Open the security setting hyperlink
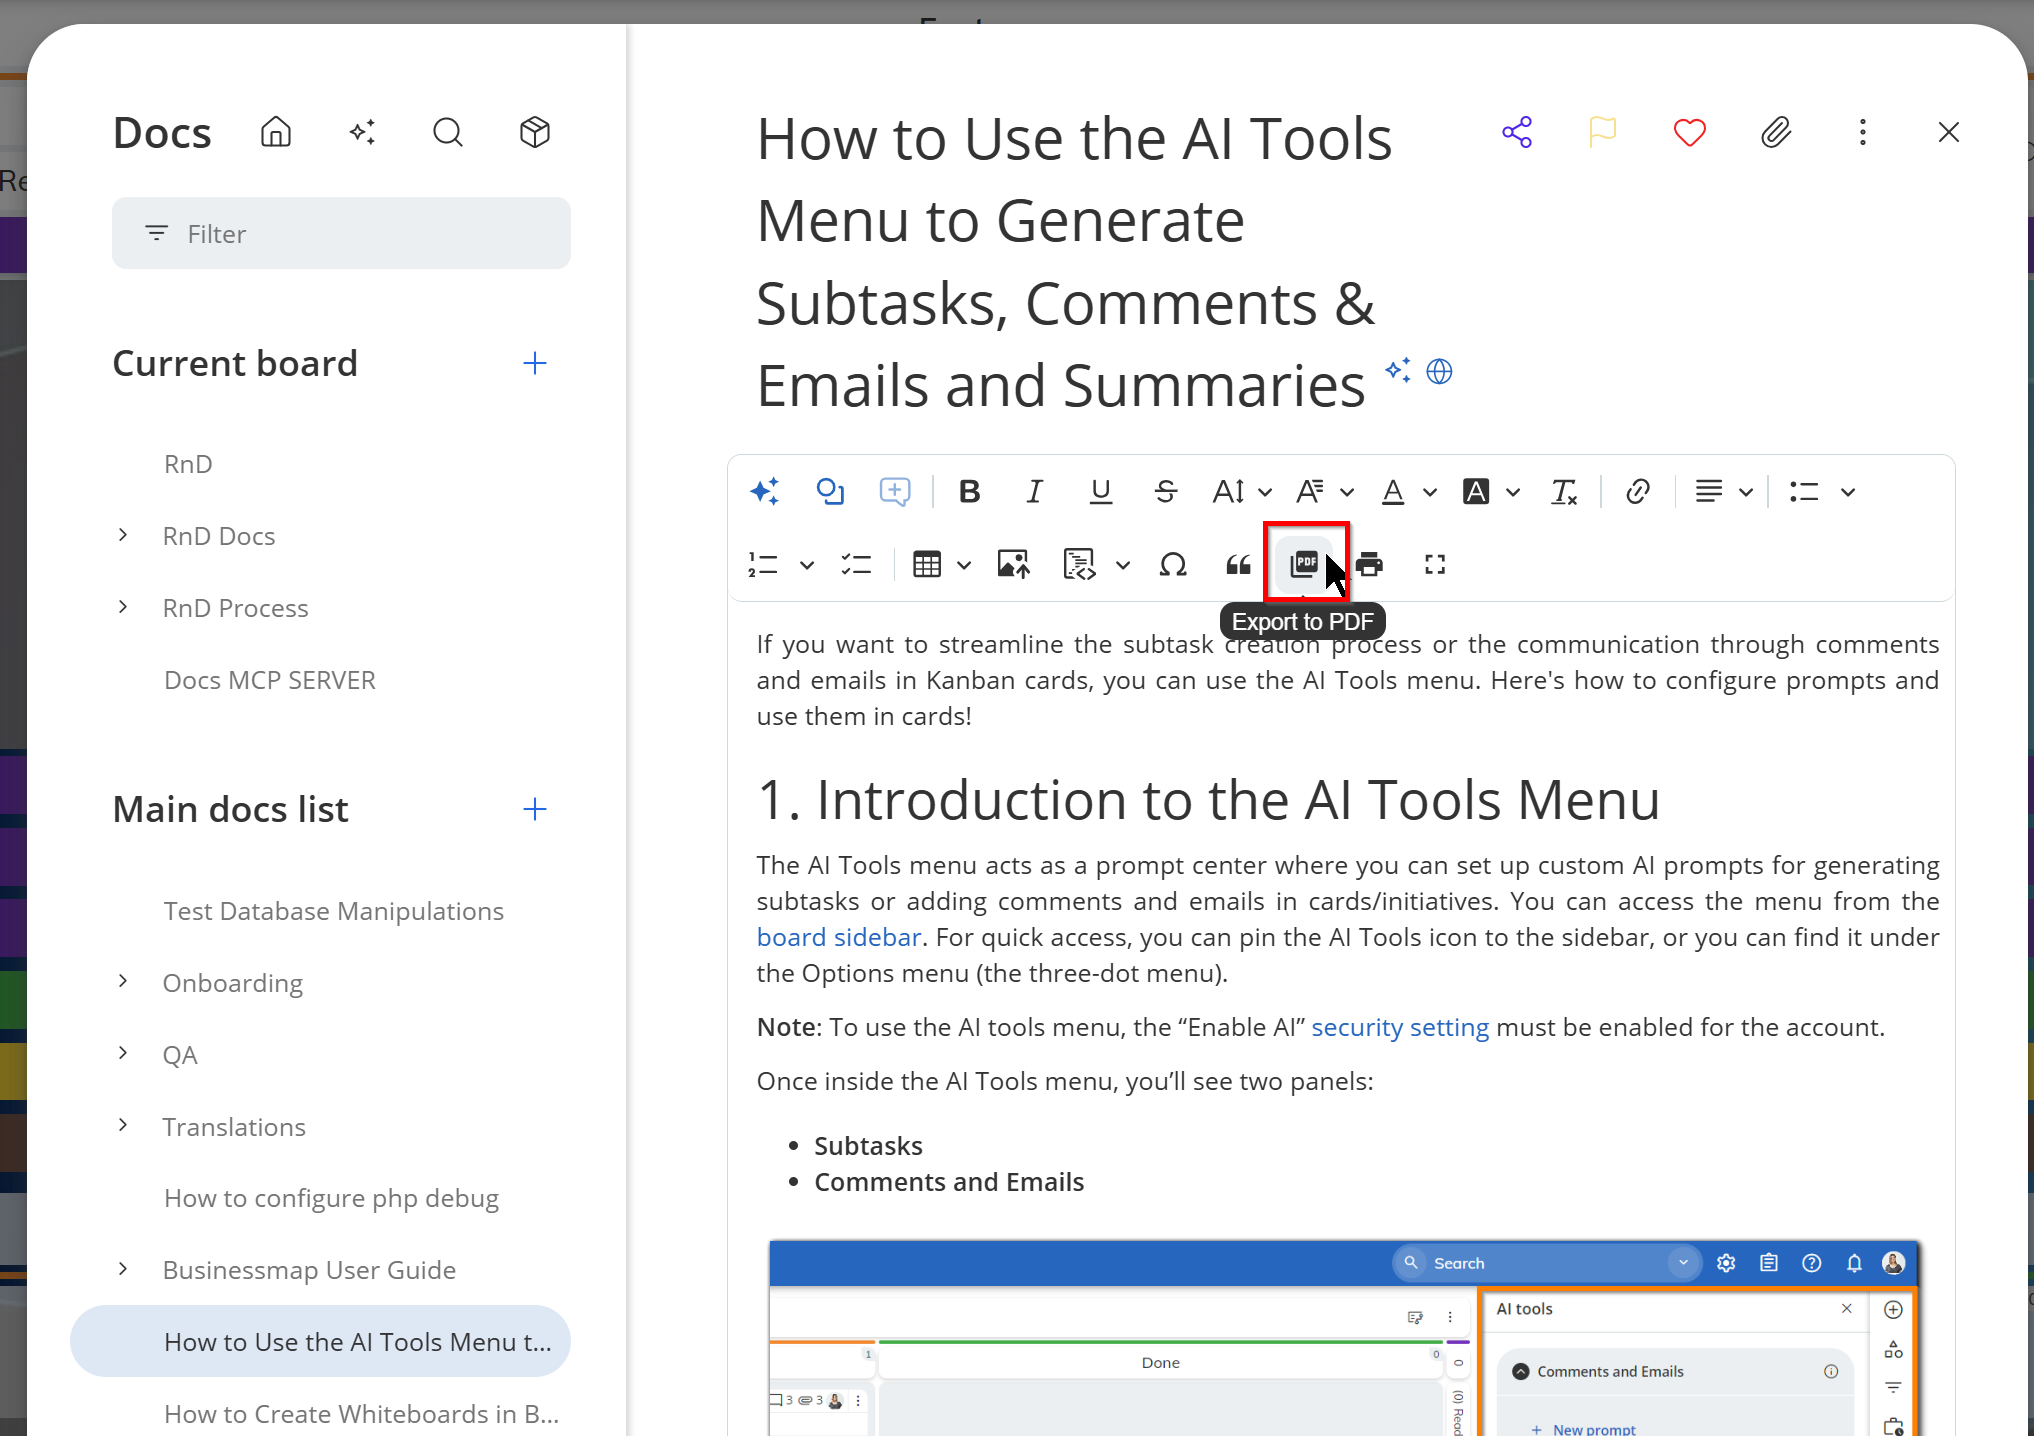The width and height of the screenshot is (2034, 1436). tap(1399, 1027)
